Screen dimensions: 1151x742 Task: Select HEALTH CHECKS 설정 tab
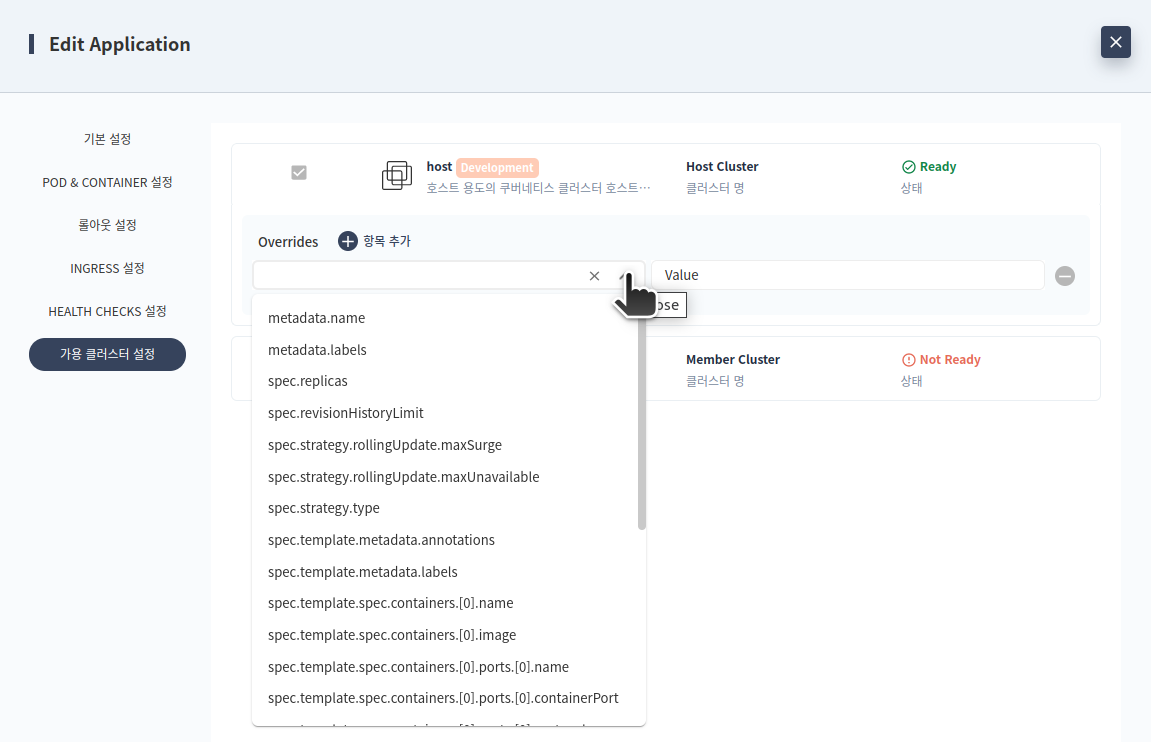click(107, 311)
